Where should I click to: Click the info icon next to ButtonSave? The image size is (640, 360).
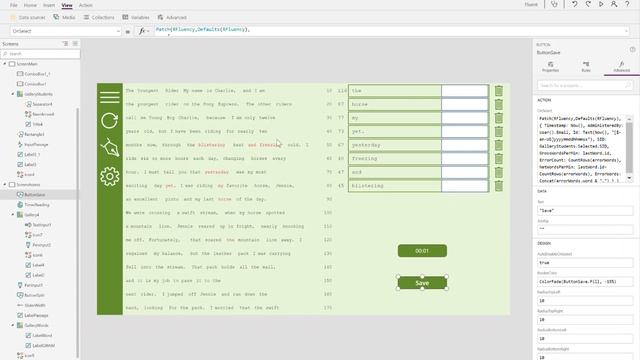click(632, 49)
